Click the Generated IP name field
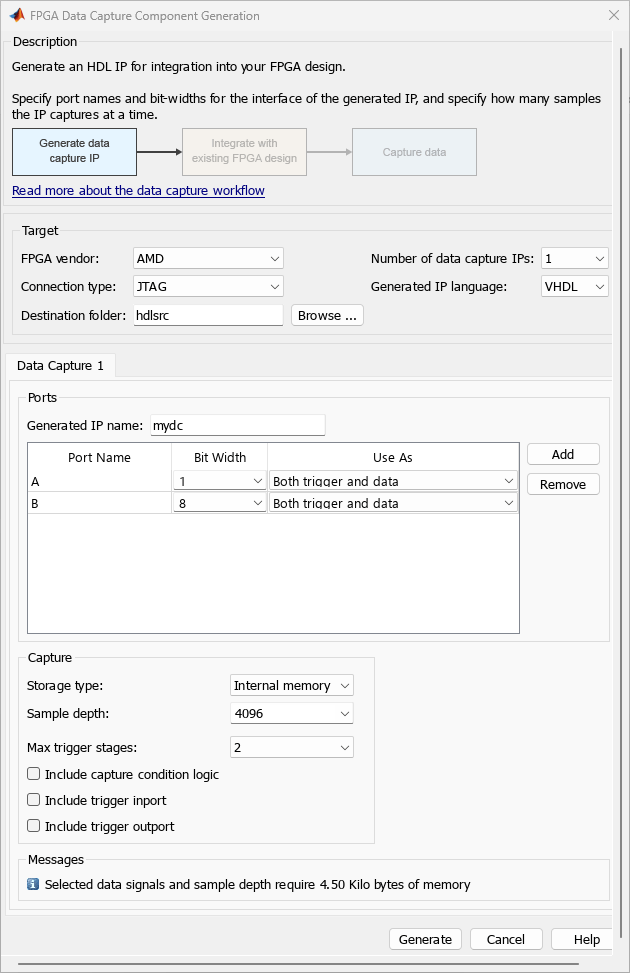630x973 pixels. [237, 425]
